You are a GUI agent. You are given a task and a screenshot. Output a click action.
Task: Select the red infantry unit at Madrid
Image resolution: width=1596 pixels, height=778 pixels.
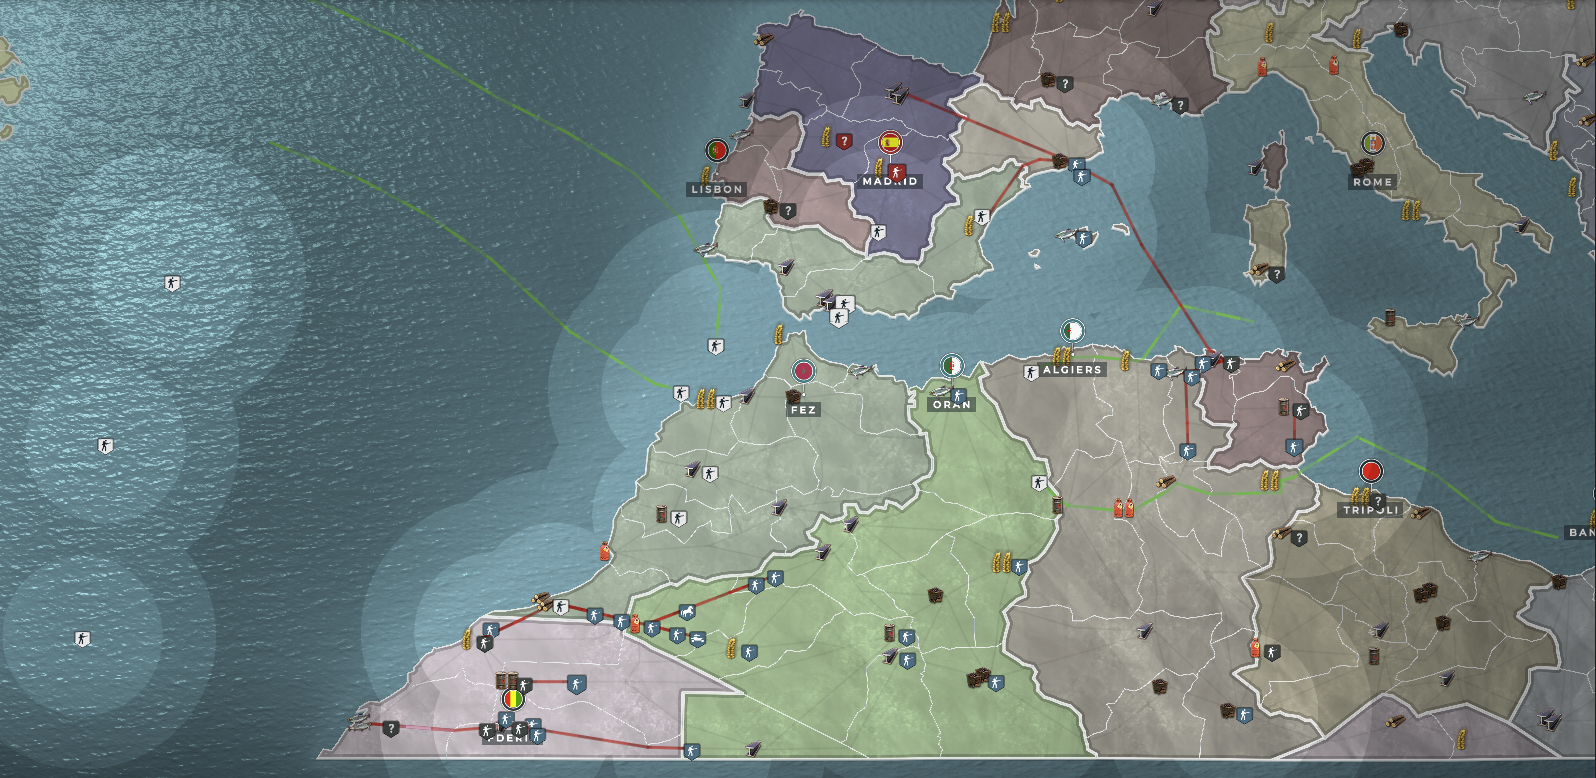(896, 172)
